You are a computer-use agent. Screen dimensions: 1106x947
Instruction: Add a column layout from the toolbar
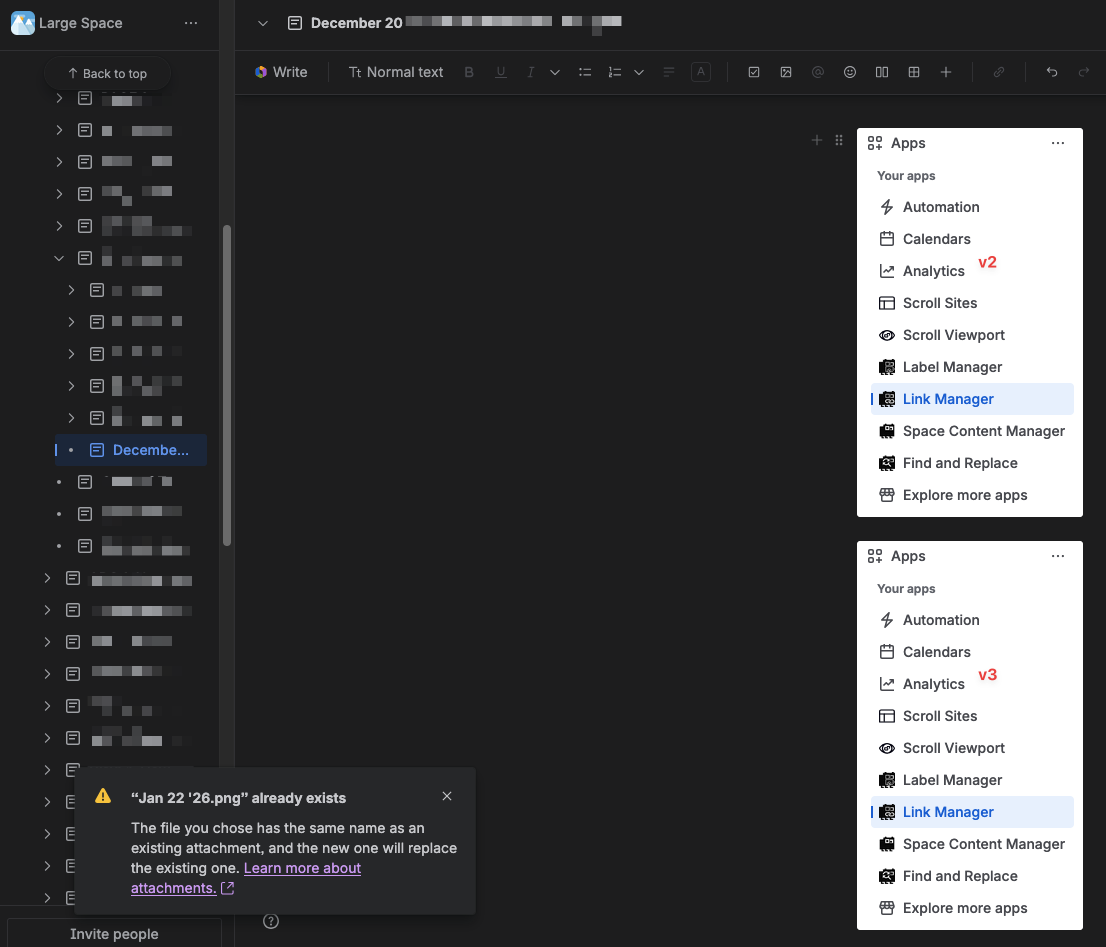pos(882,72)
